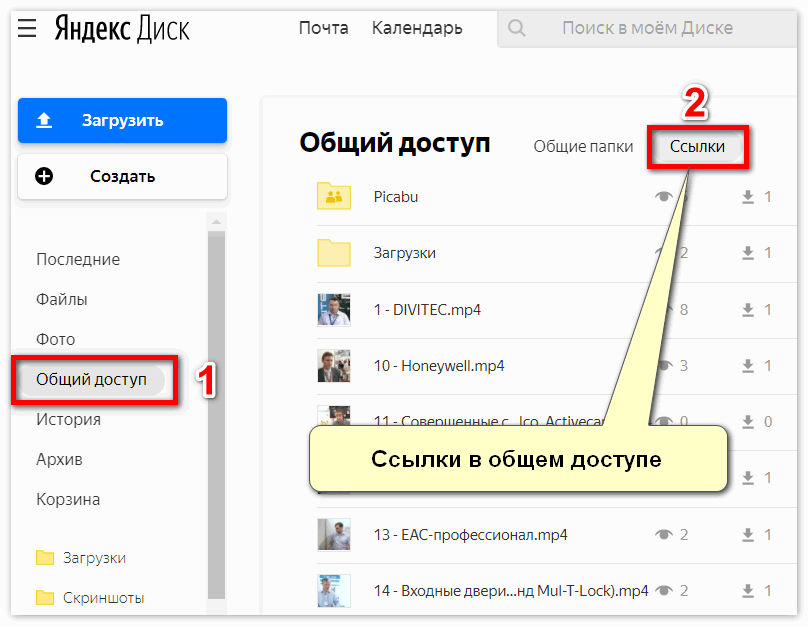Click the Picabu shared folder icon
Viewport: 808px width, 626px height.
(x=334, y=196)
